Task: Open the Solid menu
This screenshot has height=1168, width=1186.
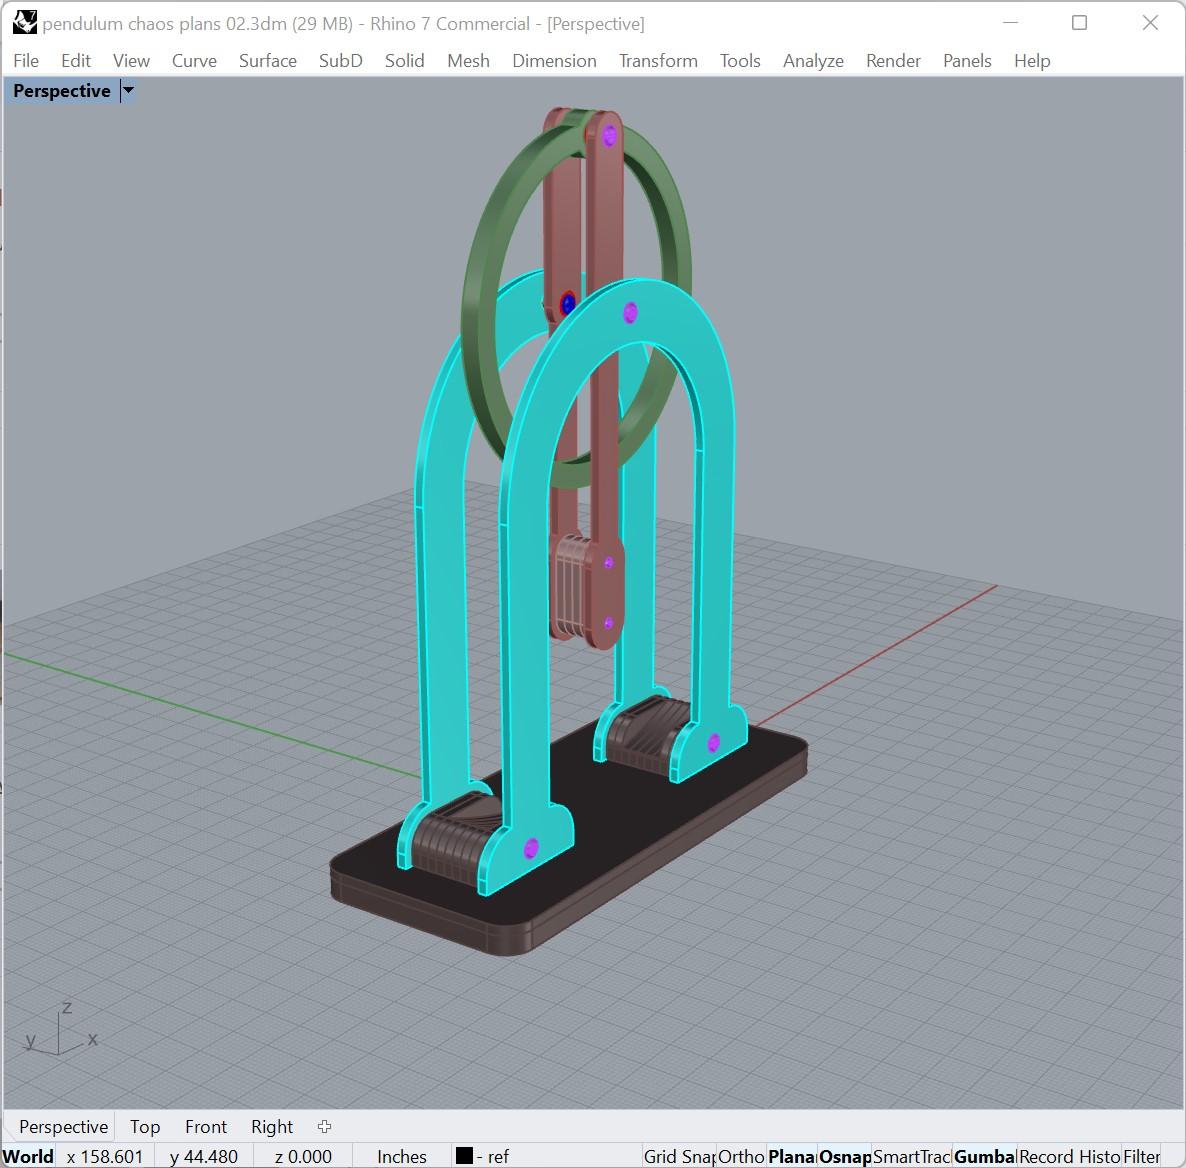Action: point(404,61)
